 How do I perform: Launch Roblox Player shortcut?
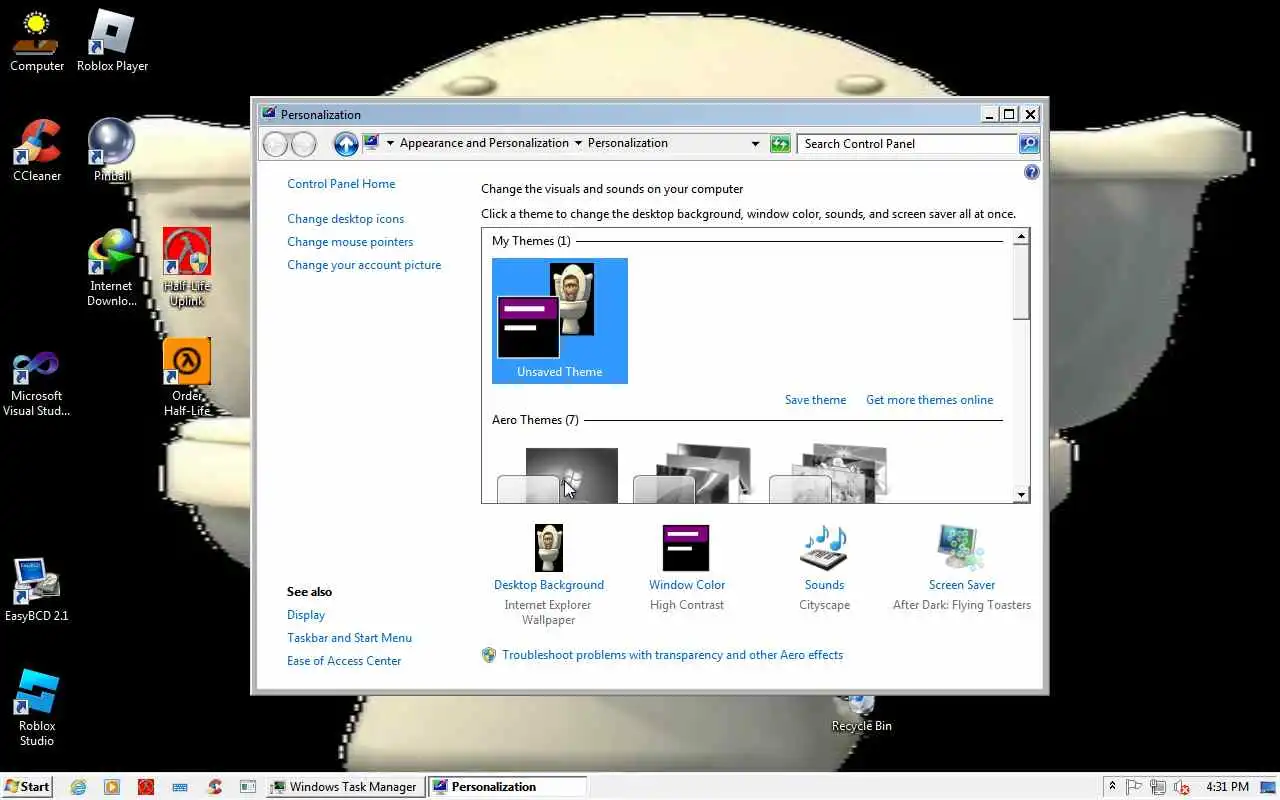[112, 41]
